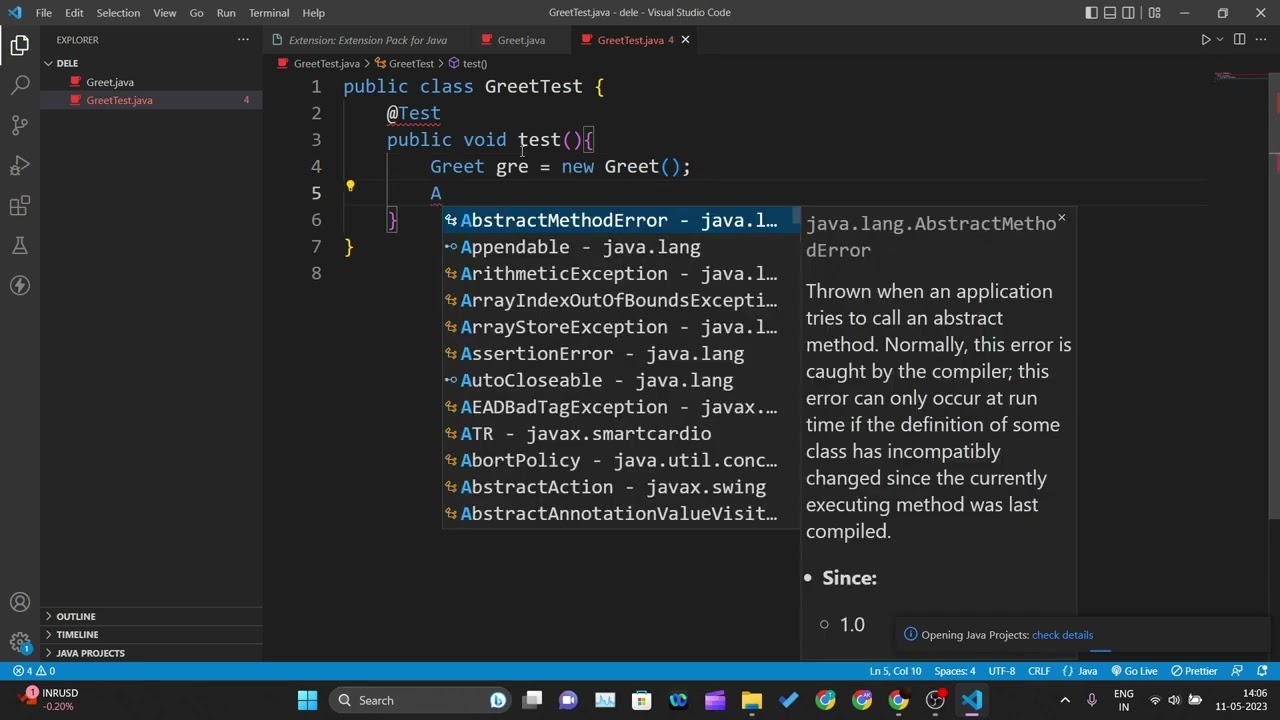Open the Testing flask view

20,246
